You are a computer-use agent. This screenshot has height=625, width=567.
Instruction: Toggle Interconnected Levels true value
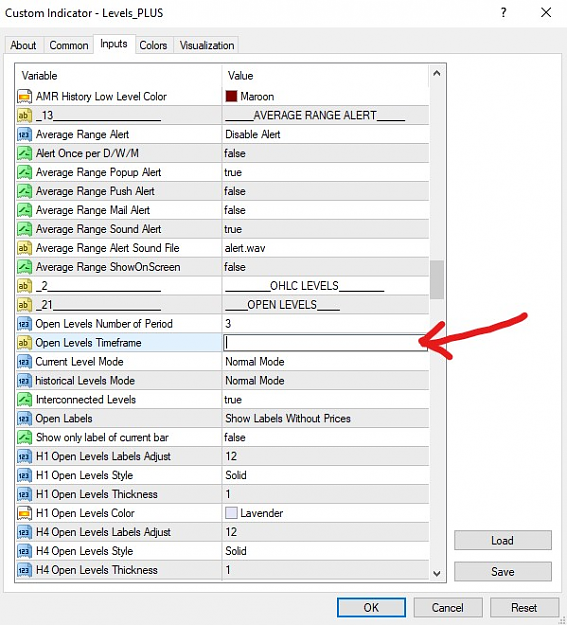pyautogui.click(x=326, y=399)
